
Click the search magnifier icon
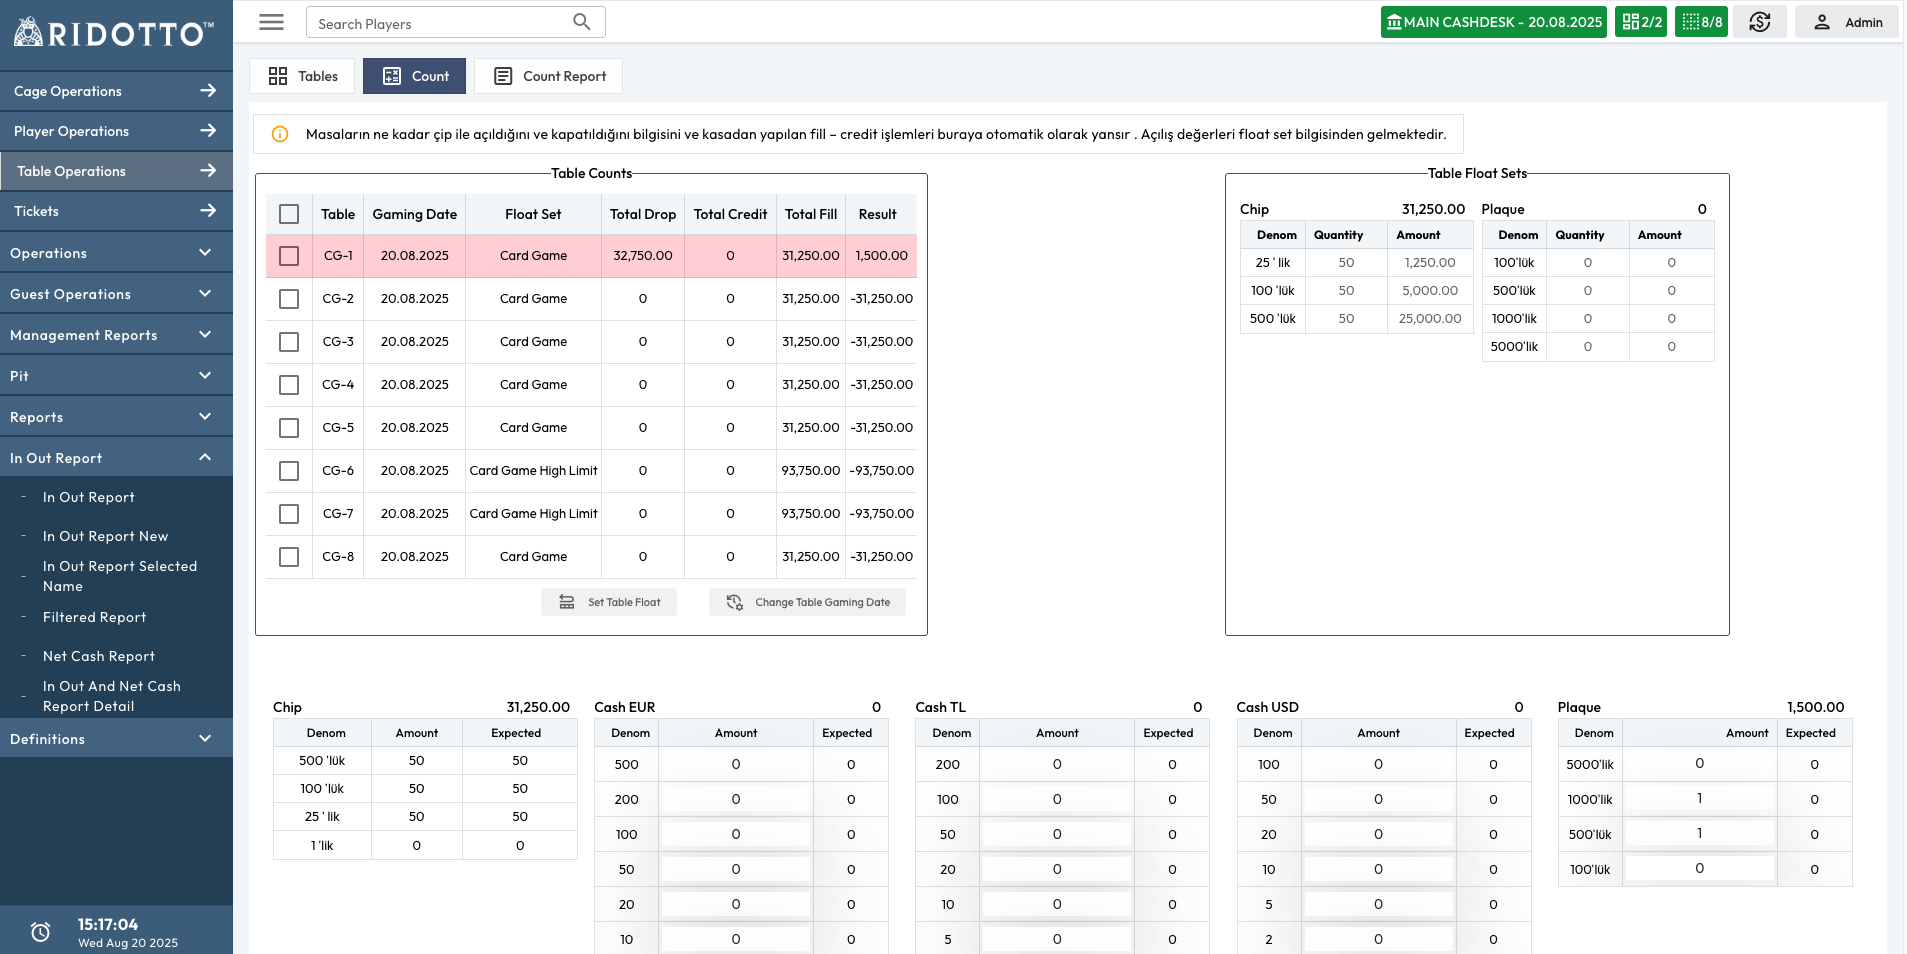(582, 22)
